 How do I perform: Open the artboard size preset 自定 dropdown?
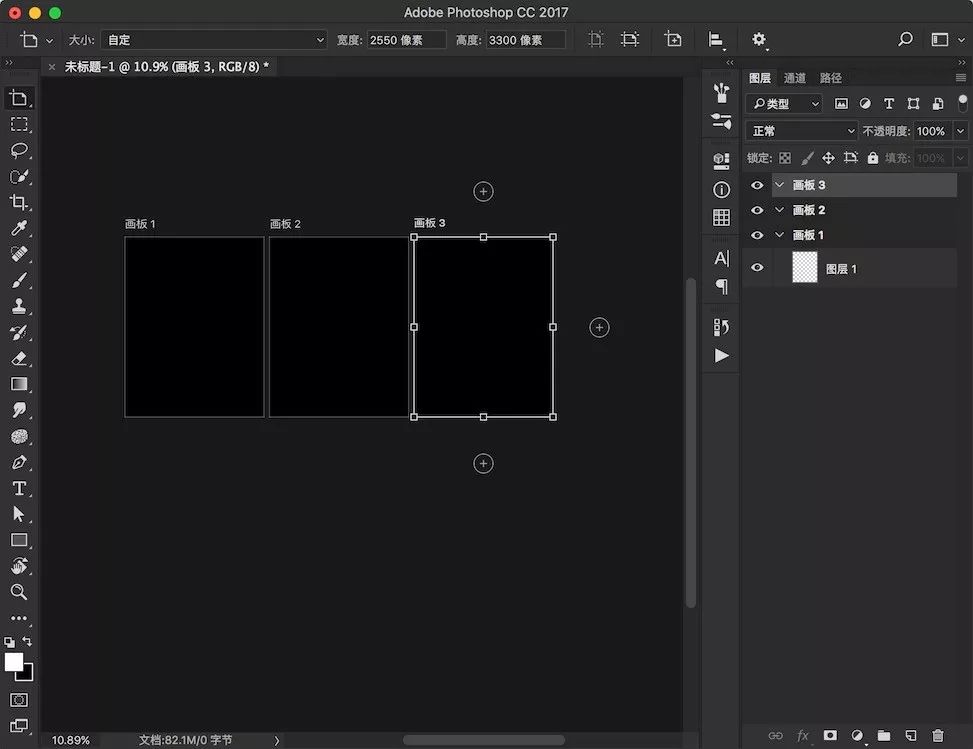coord(214,40)
